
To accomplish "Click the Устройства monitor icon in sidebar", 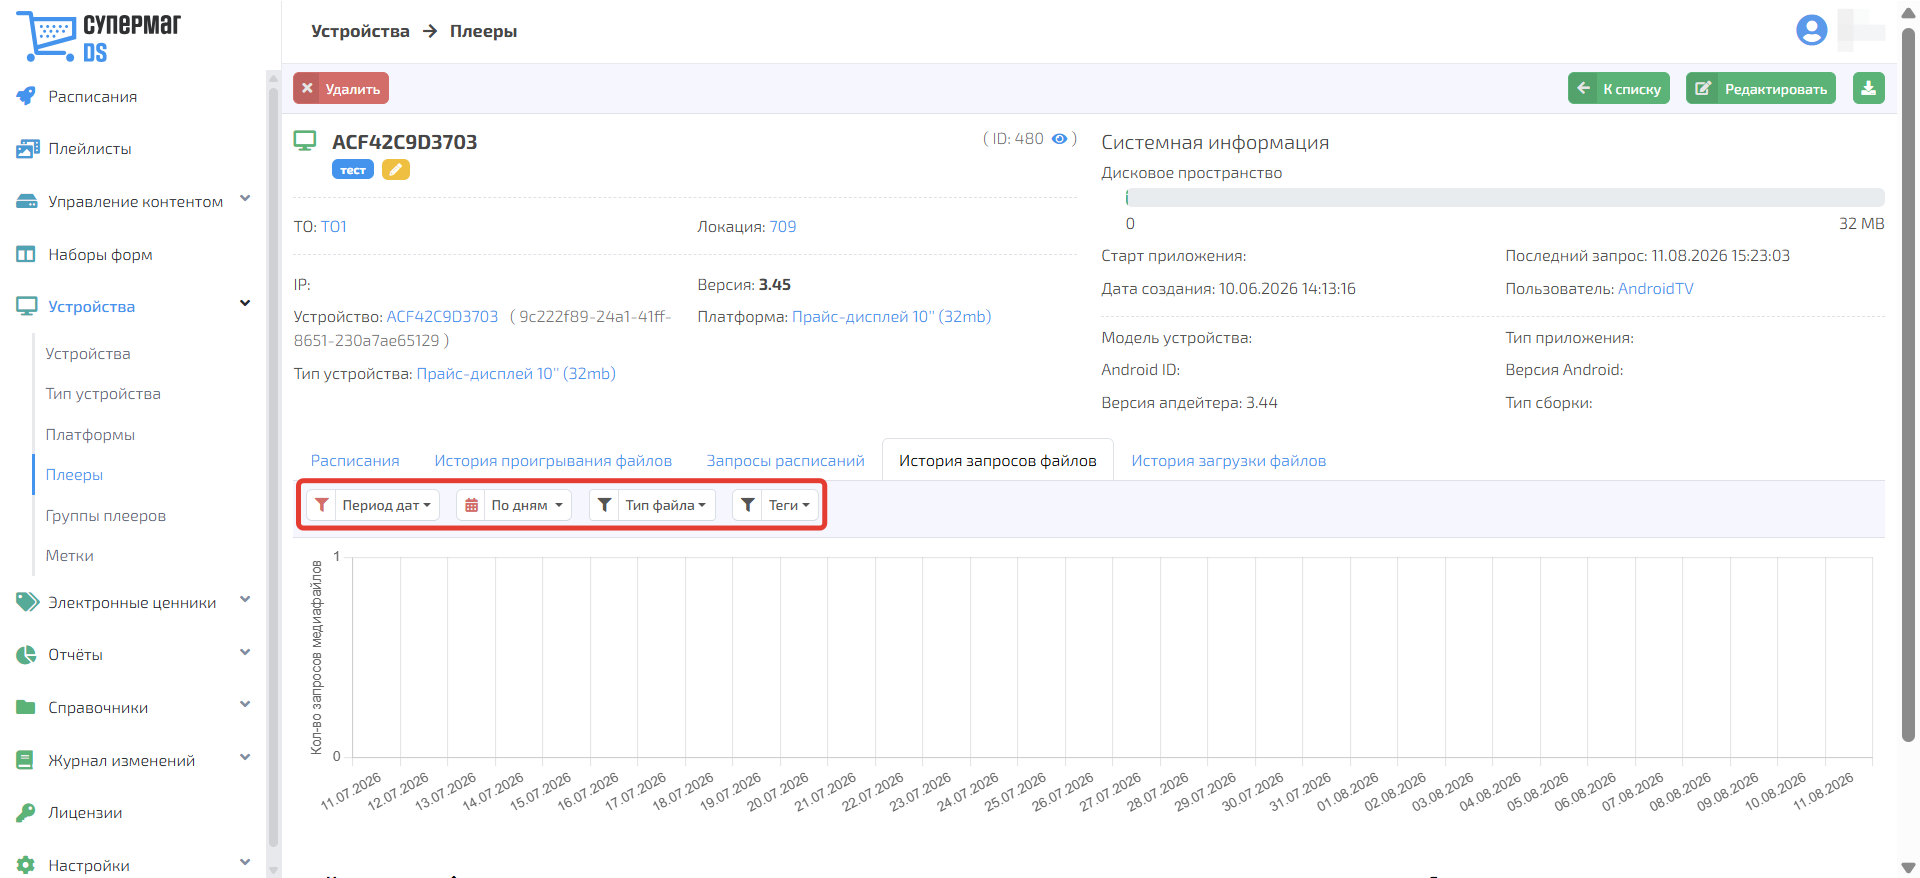I will point(27,307).
